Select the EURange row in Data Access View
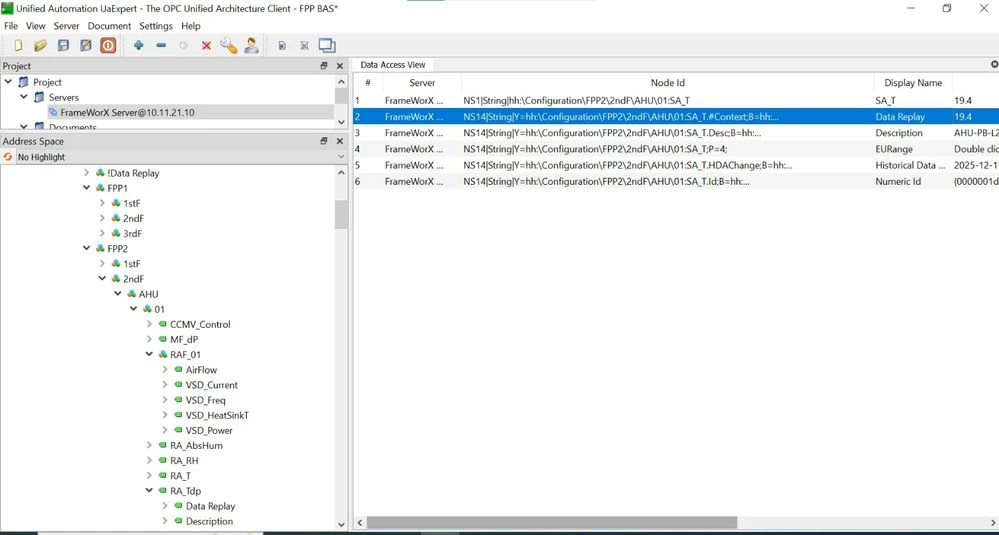 676,149
